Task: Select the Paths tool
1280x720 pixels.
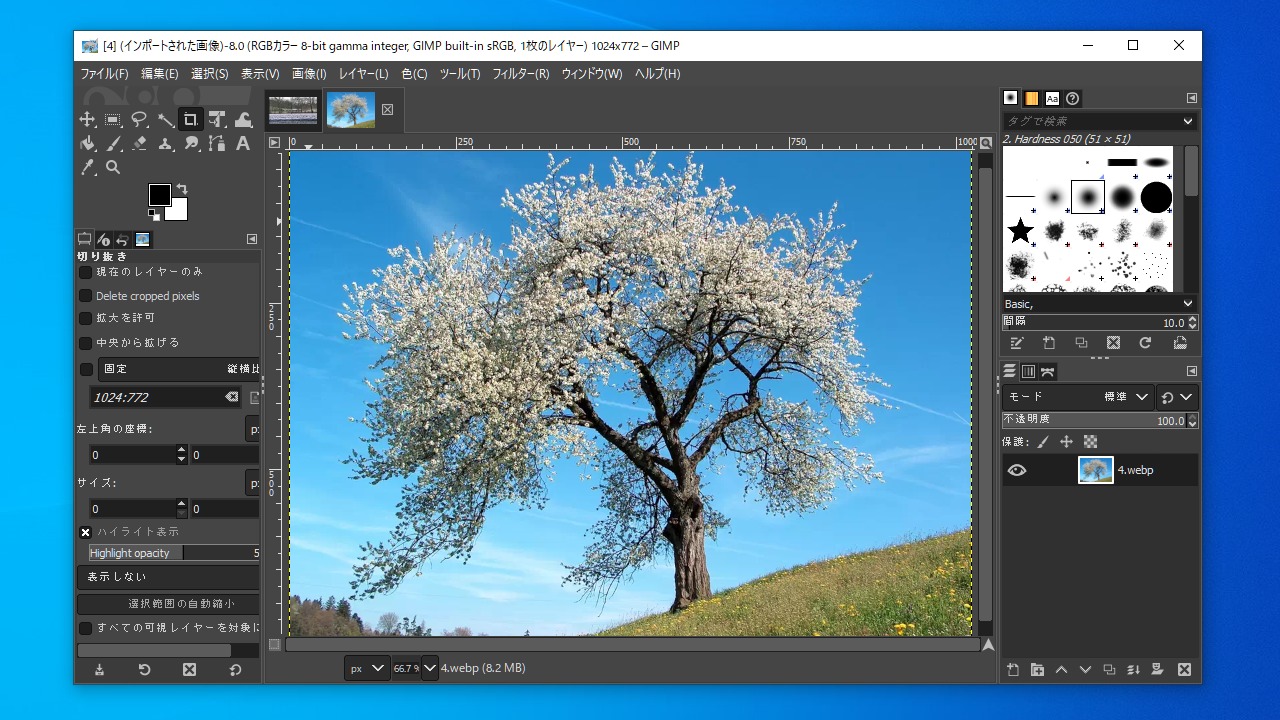Action: [x=216, y=144]
